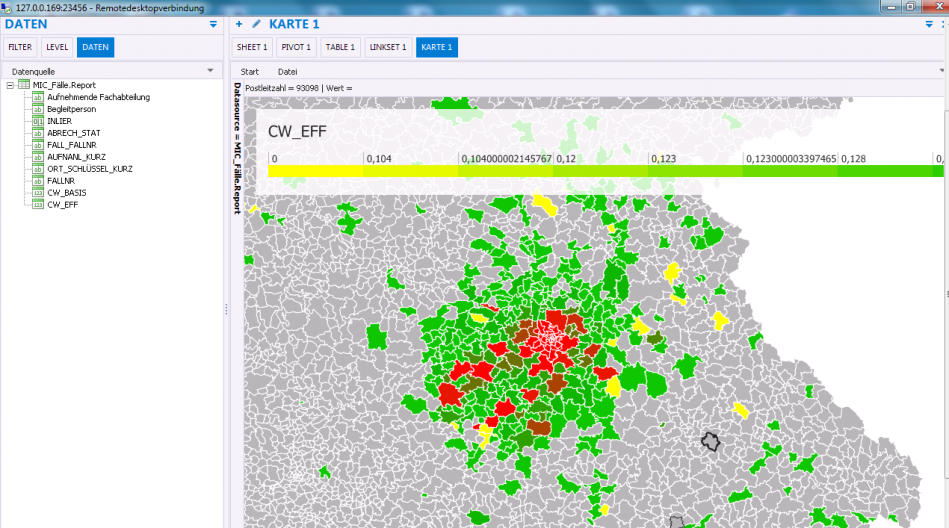Viewport: 949px width, 528px height.
Task: Open the Start menu in the map panel
Action: click(249, 72)
